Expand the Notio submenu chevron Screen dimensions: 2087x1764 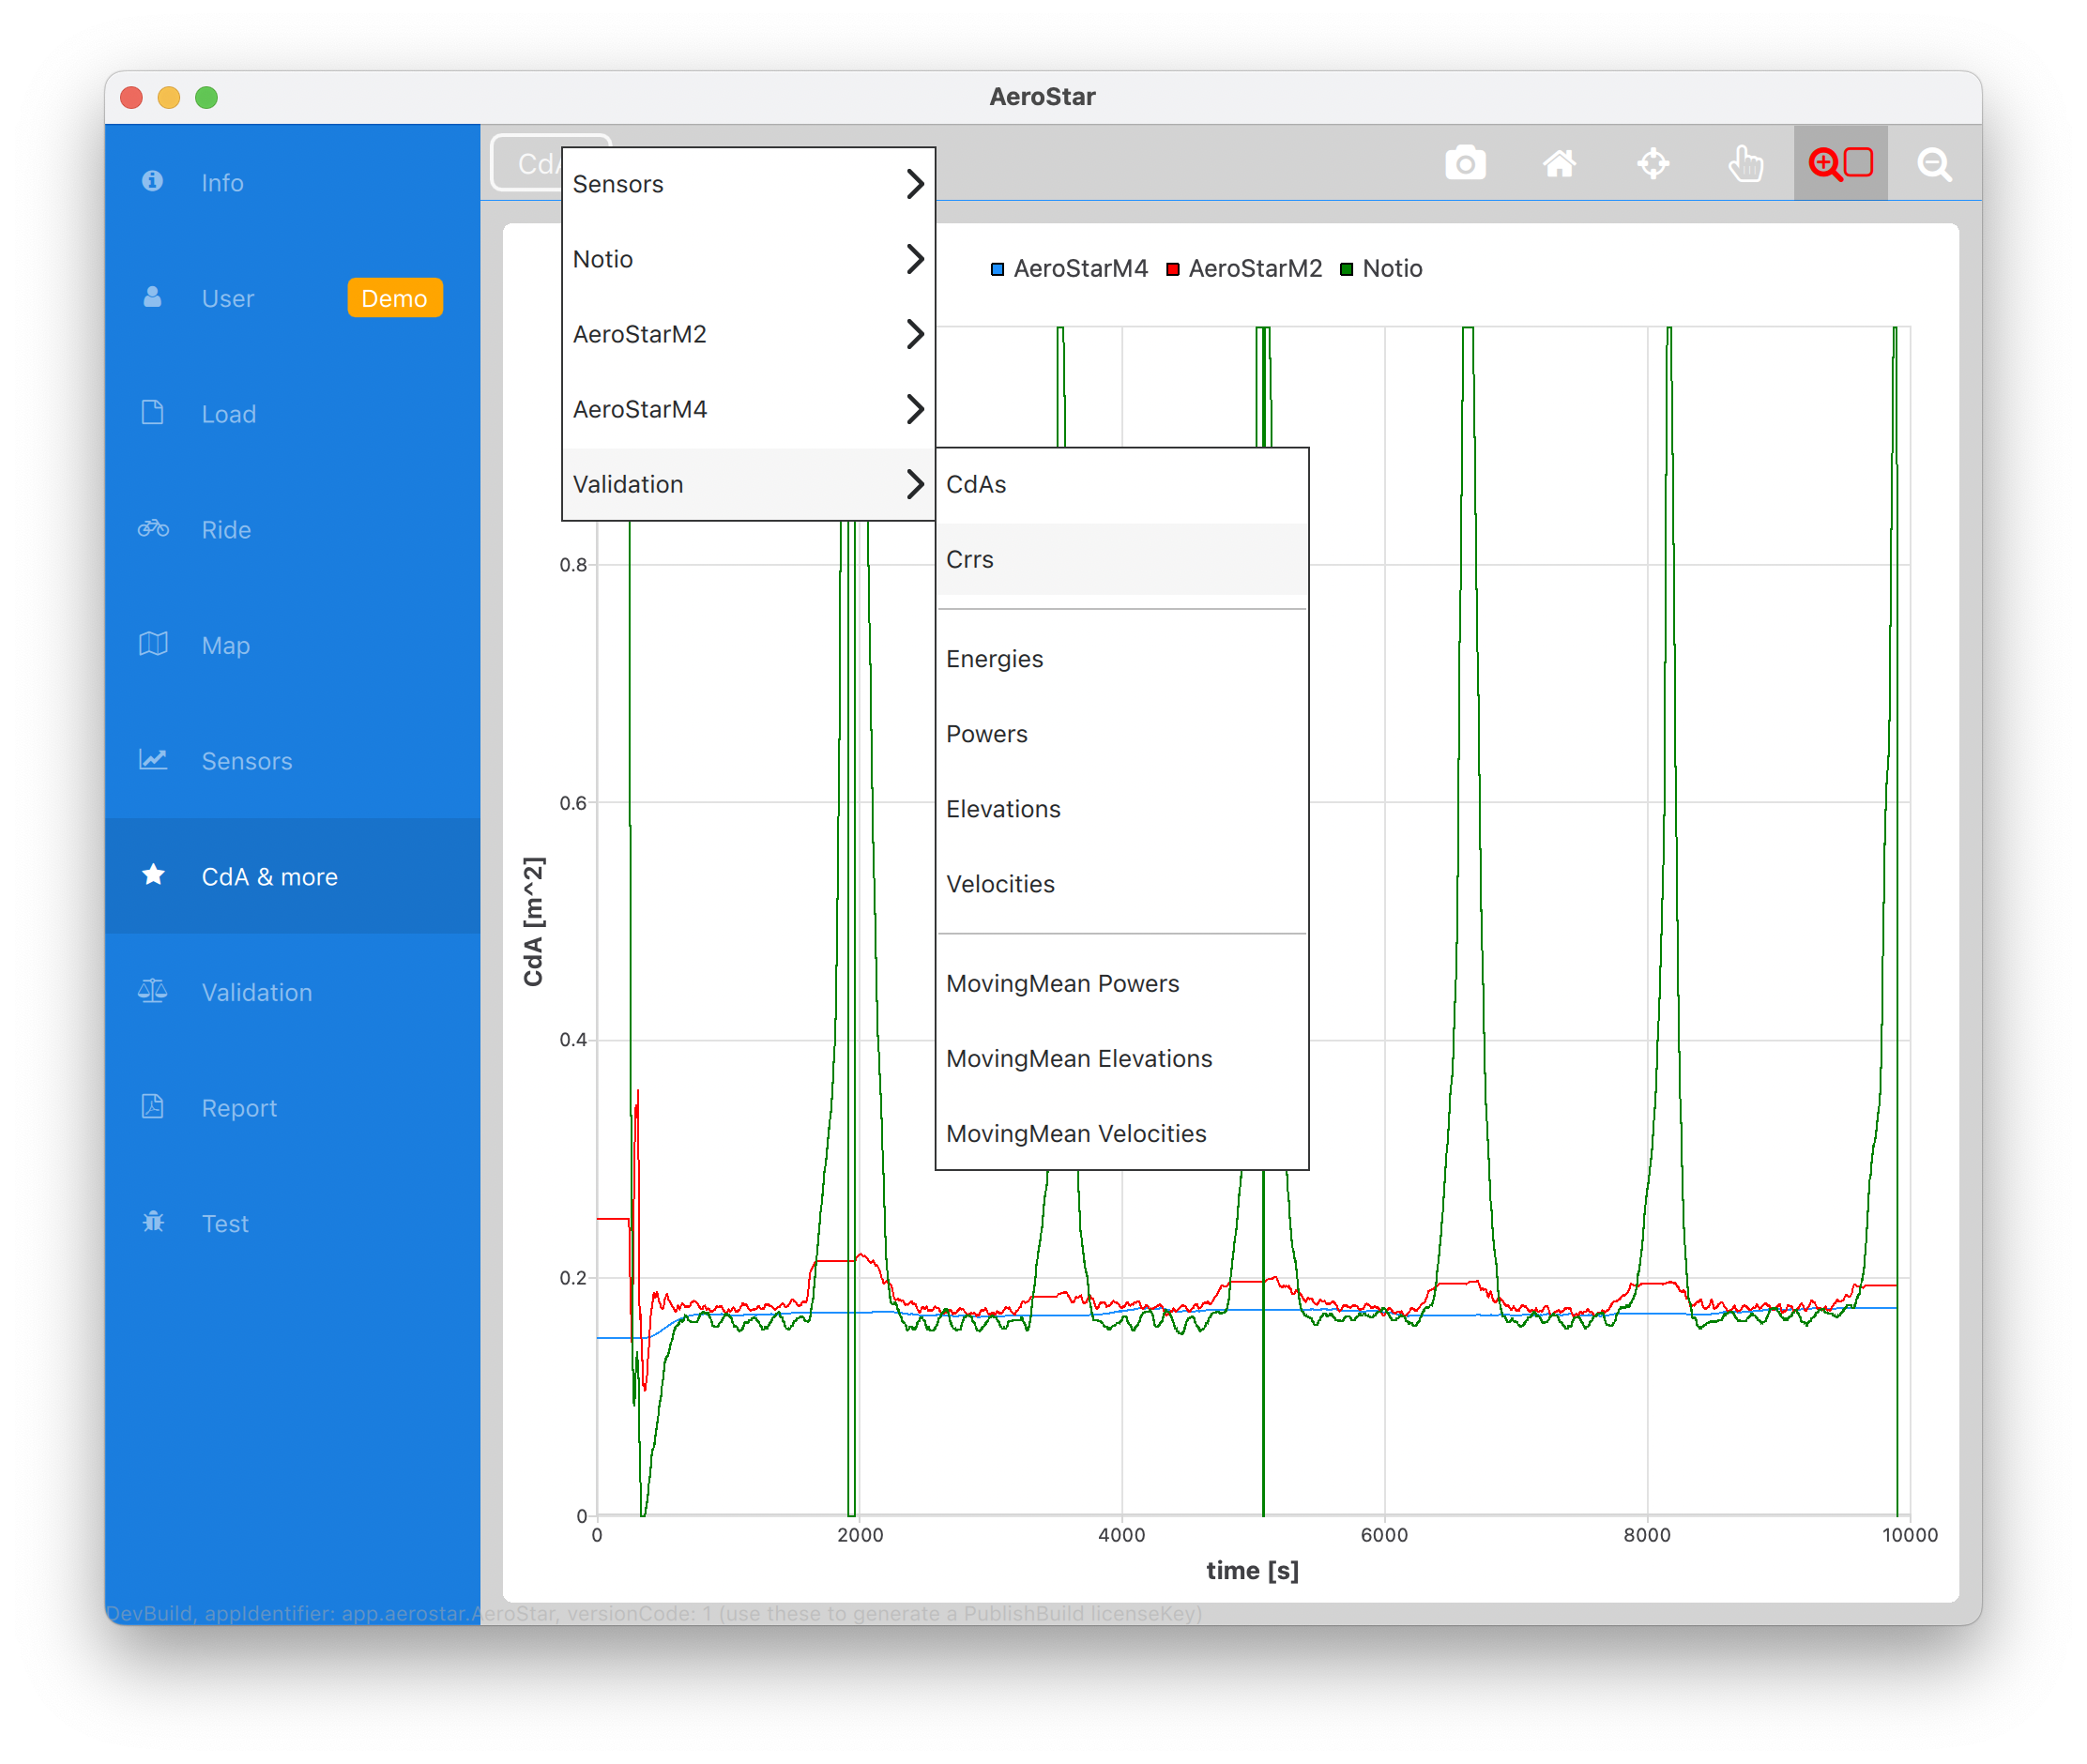914,259
